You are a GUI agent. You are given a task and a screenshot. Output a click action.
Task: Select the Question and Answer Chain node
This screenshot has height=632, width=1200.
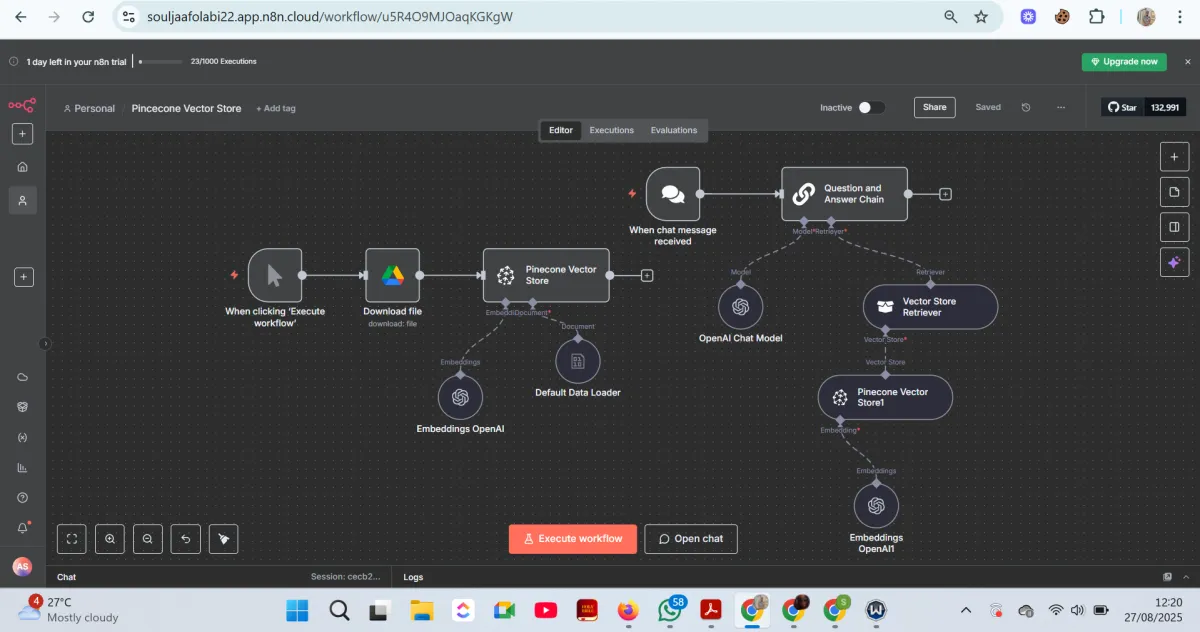pos(844,194)
